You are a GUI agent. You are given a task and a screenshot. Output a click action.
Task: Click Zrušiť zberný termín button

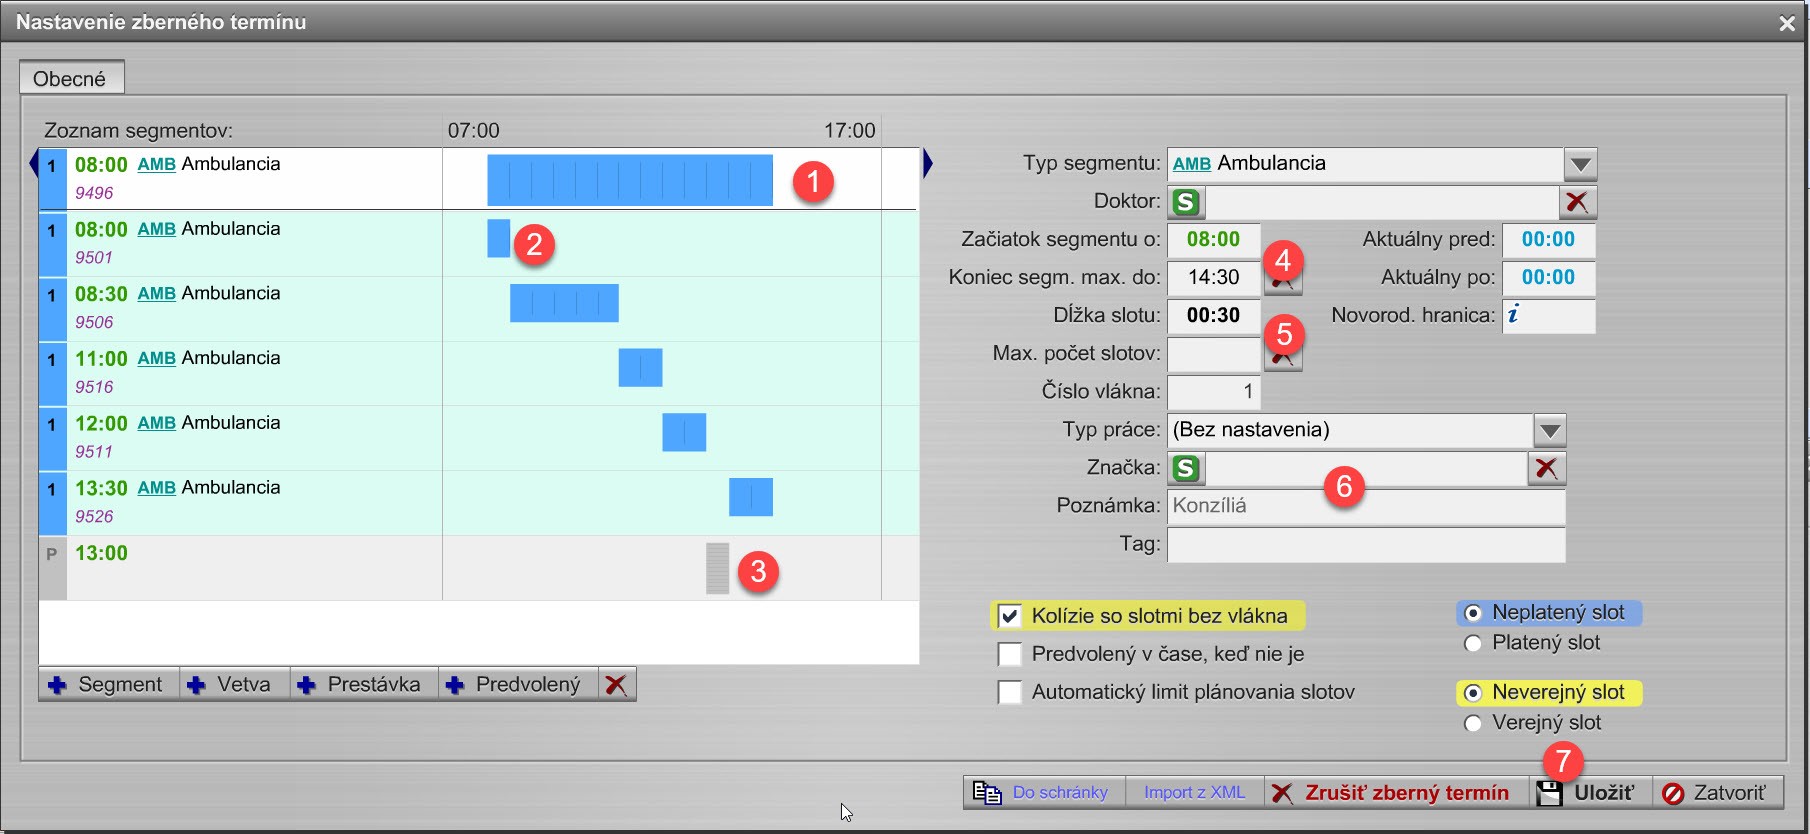pyautogui.click(x=1394, y=793)
